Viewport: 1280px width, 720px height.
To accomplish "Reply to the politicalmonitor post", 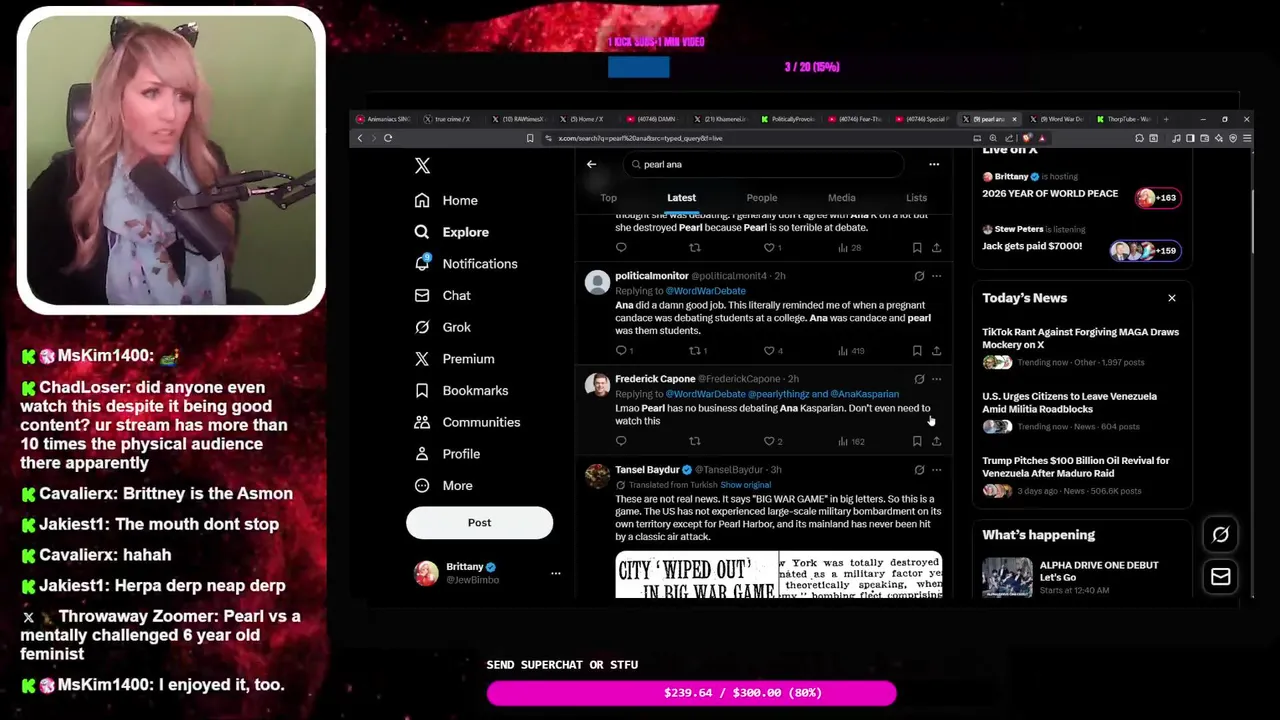I will [621, 351].
